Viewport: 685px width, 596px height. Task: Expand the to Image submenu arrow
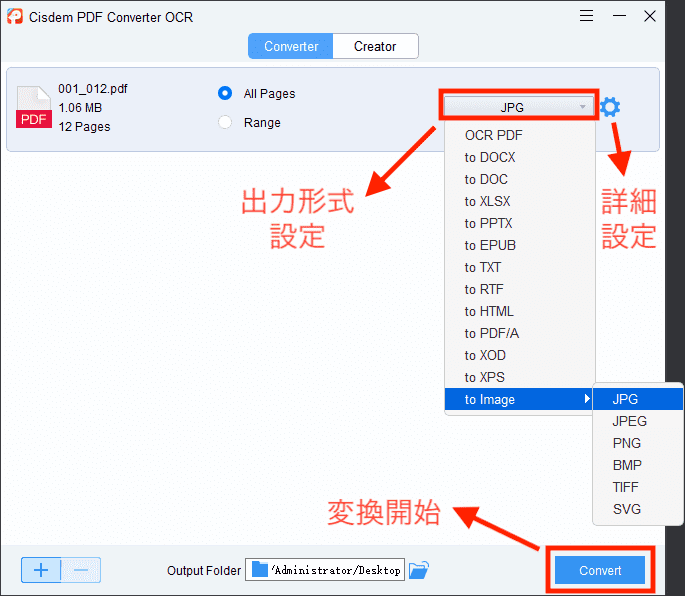tap(587, 398)
